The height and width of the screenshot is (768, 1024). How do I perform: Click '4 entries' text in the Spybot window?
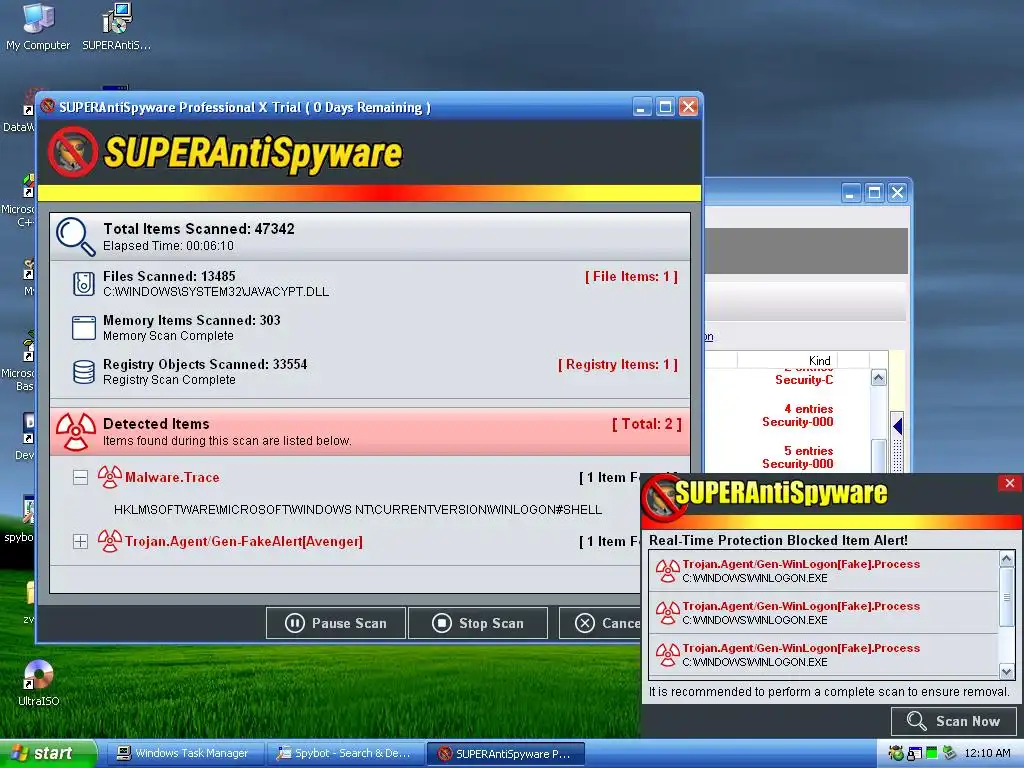tap(808, 409)
